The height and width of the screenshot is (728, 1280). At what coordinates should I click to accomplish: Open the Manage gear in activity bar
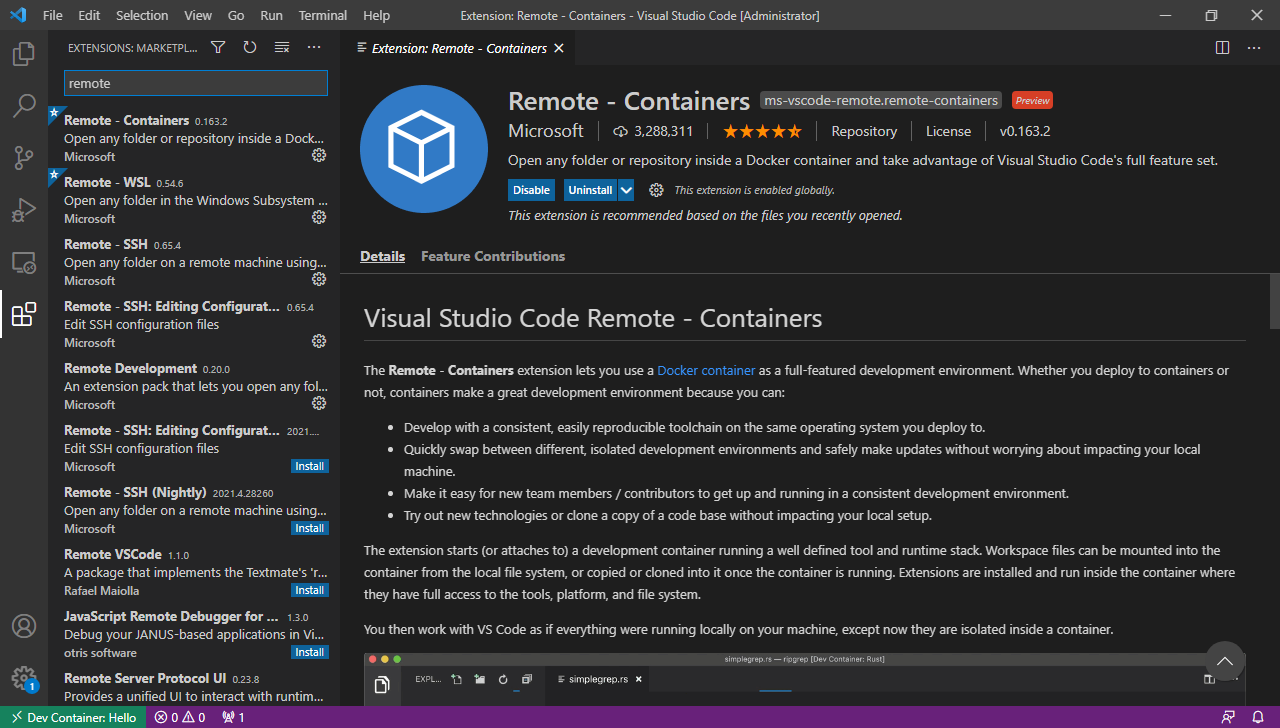24,678
